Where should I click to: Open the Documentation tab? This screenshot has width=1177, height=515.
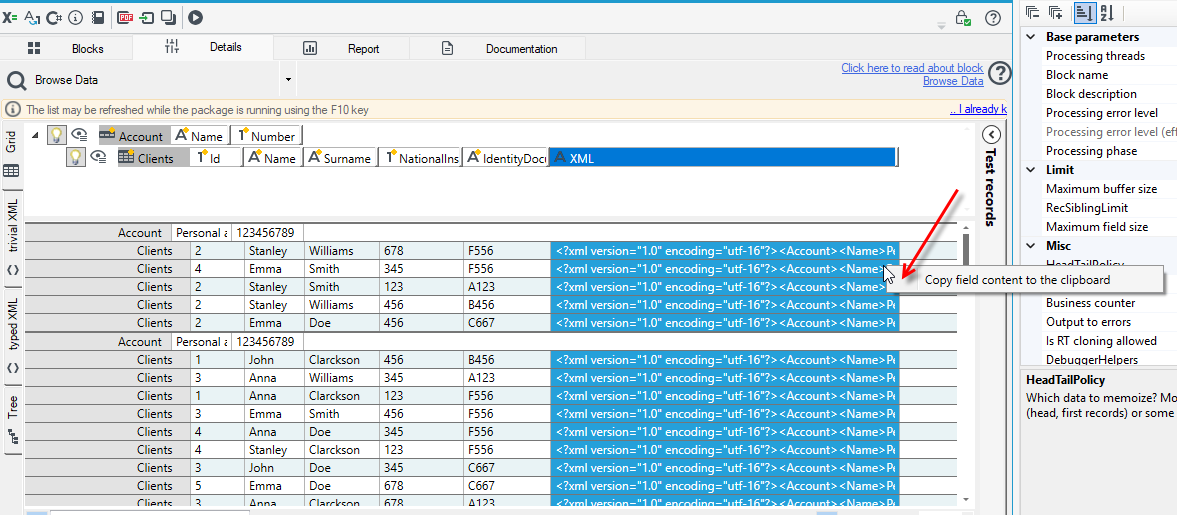pos(499,49)
